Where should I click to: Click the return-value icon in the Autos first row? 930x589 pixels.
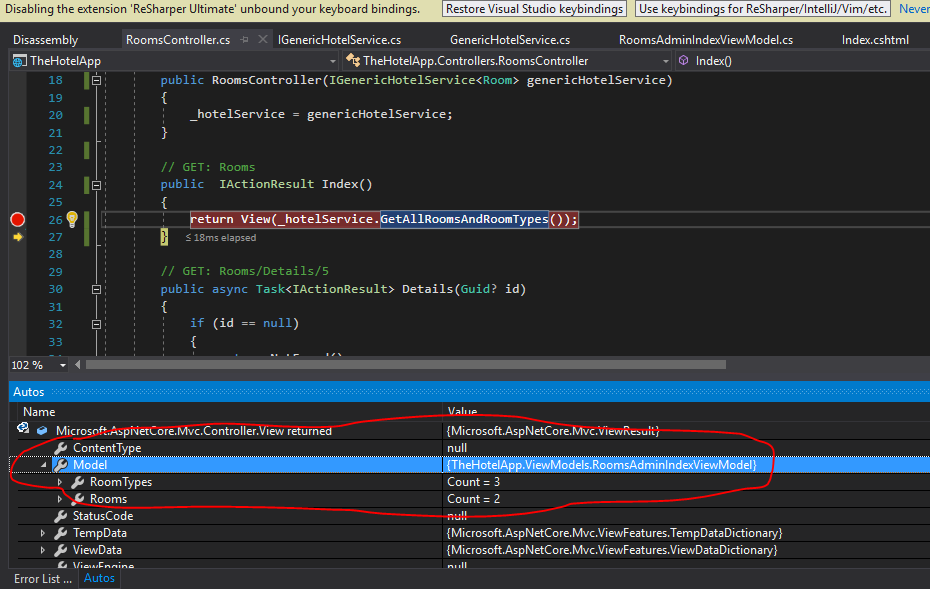(x=23, y=428)
